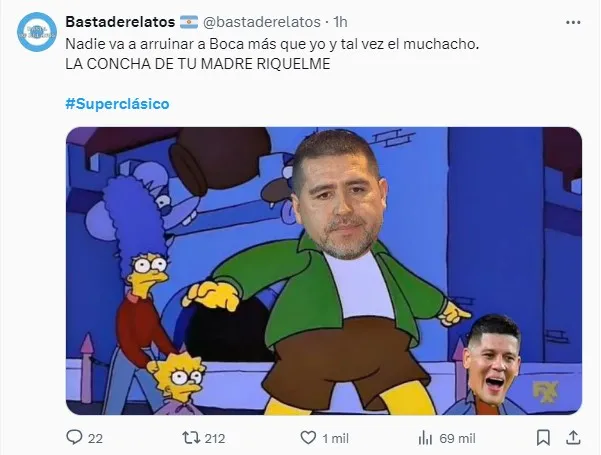Open the Bastaderelatos profile avatar
The image size is (601, 455).
tap(37, 32)
